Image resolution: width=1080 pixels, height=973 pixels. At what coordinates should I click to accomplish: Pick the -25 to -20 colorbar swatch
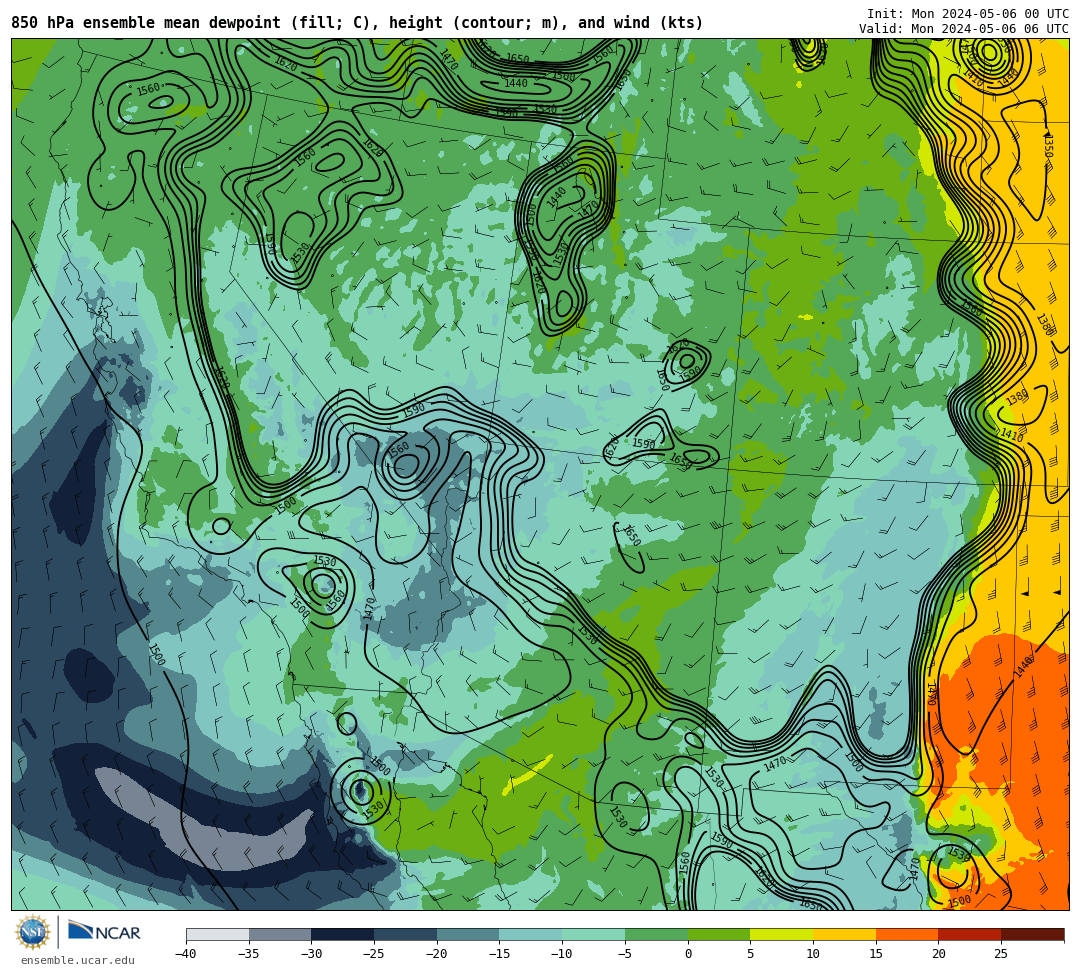pos(406,934)
